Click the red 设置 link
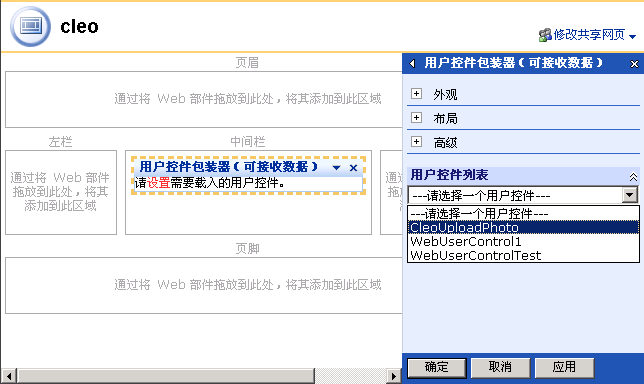Viewport: 644px width, 384px height. pyautogui.click(x=159, y=183)
